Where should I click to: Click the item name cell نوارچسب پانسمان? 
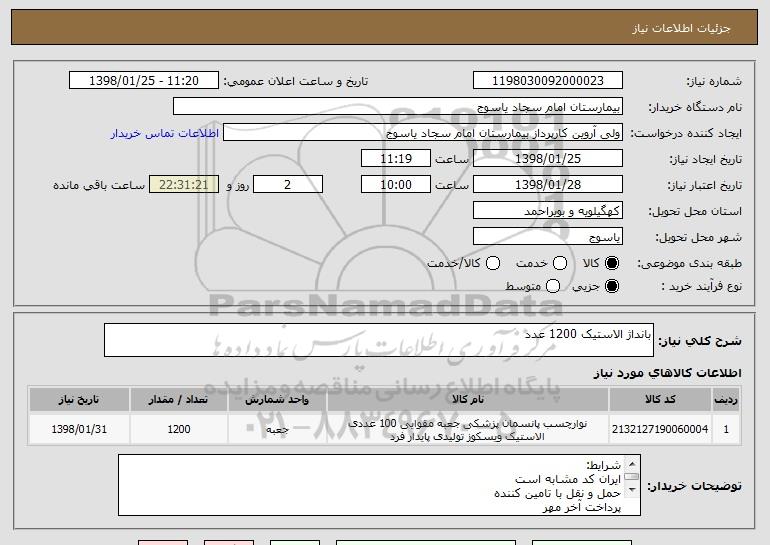468,430
